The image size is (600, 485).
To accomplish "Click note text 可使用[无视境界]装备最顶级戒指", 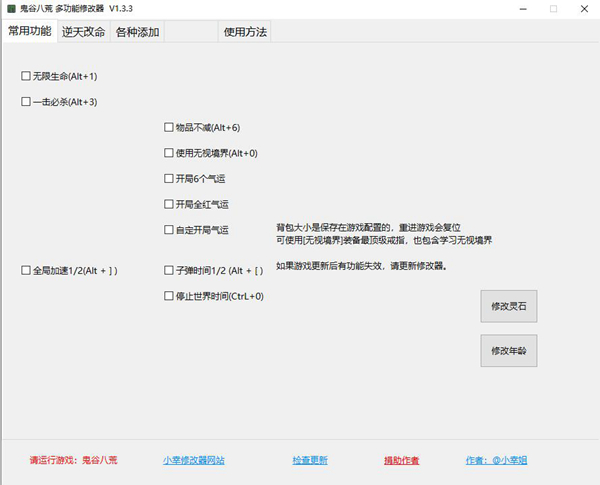I will (340, 240).
